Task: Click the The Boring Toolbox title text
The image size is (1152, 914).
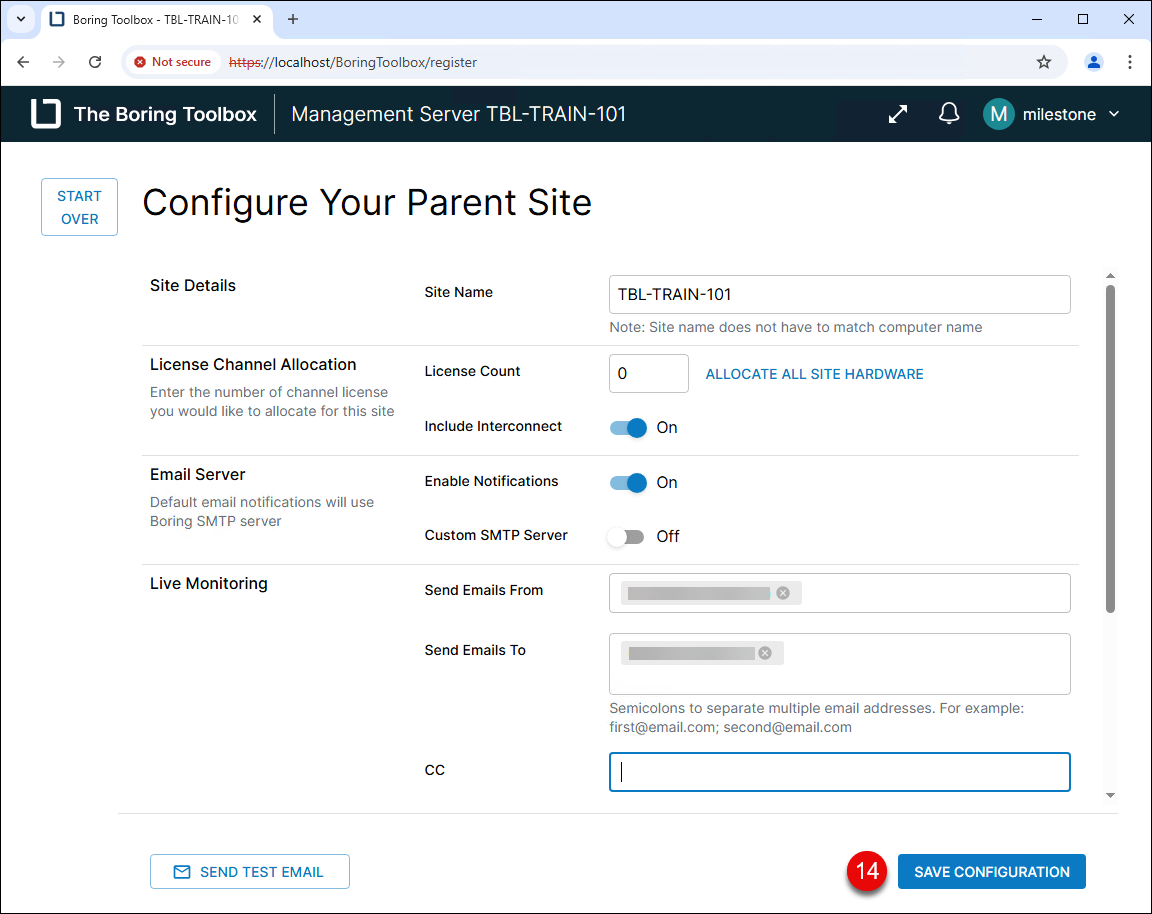Action: 165,114
